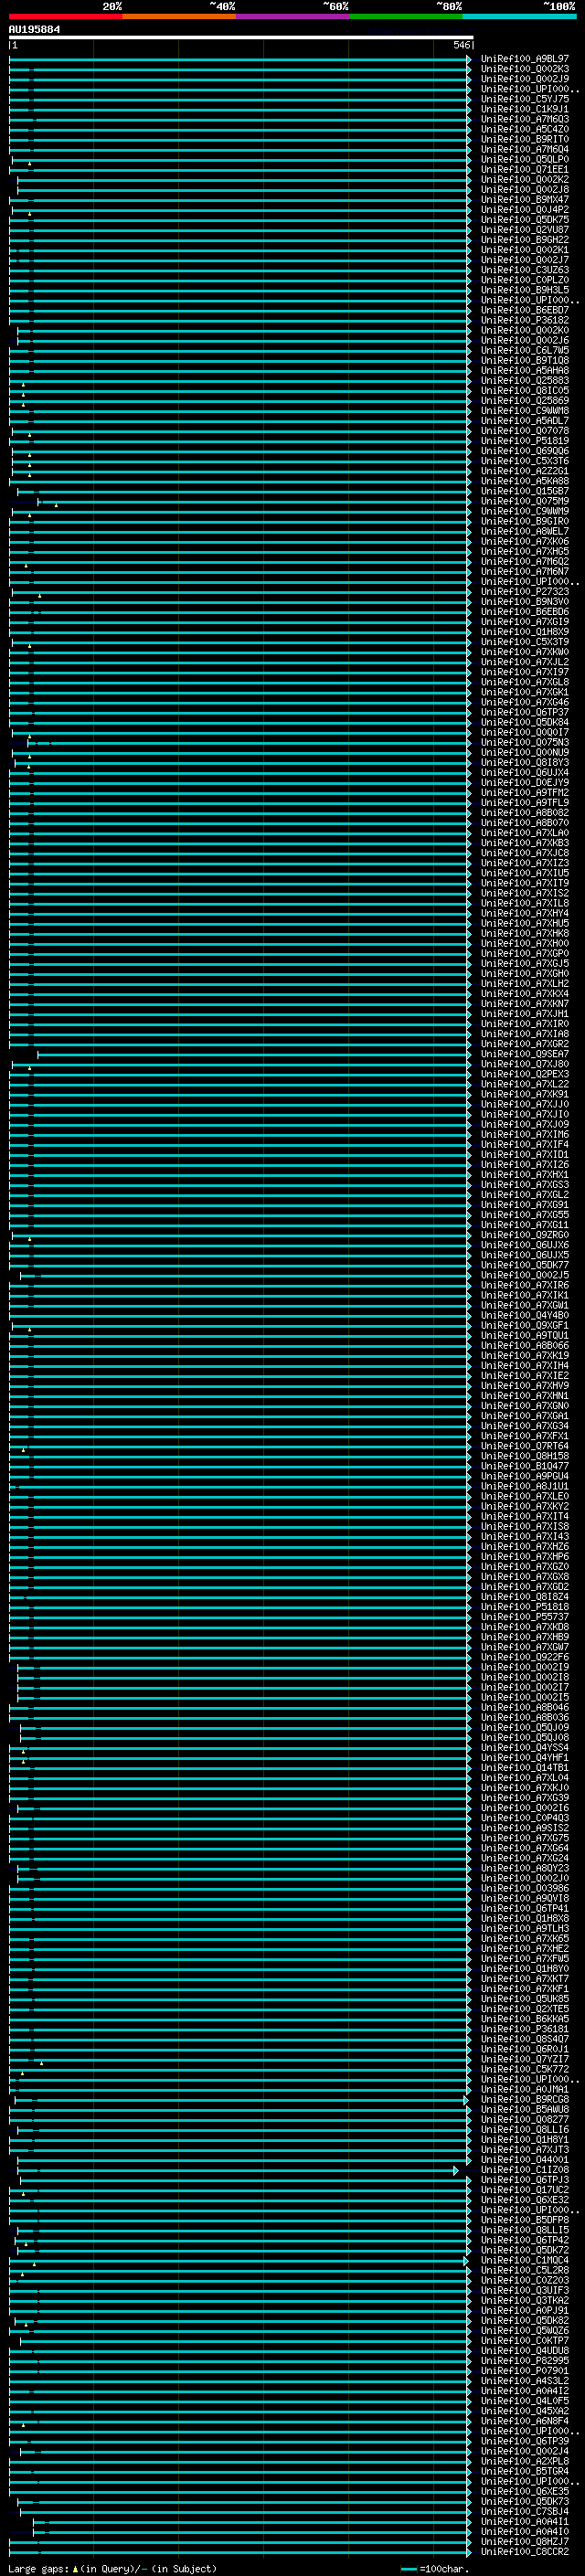585x2576 pixels.
Task: Select hit label UniRef100_P07901
Action: [x=524, y=2370]
